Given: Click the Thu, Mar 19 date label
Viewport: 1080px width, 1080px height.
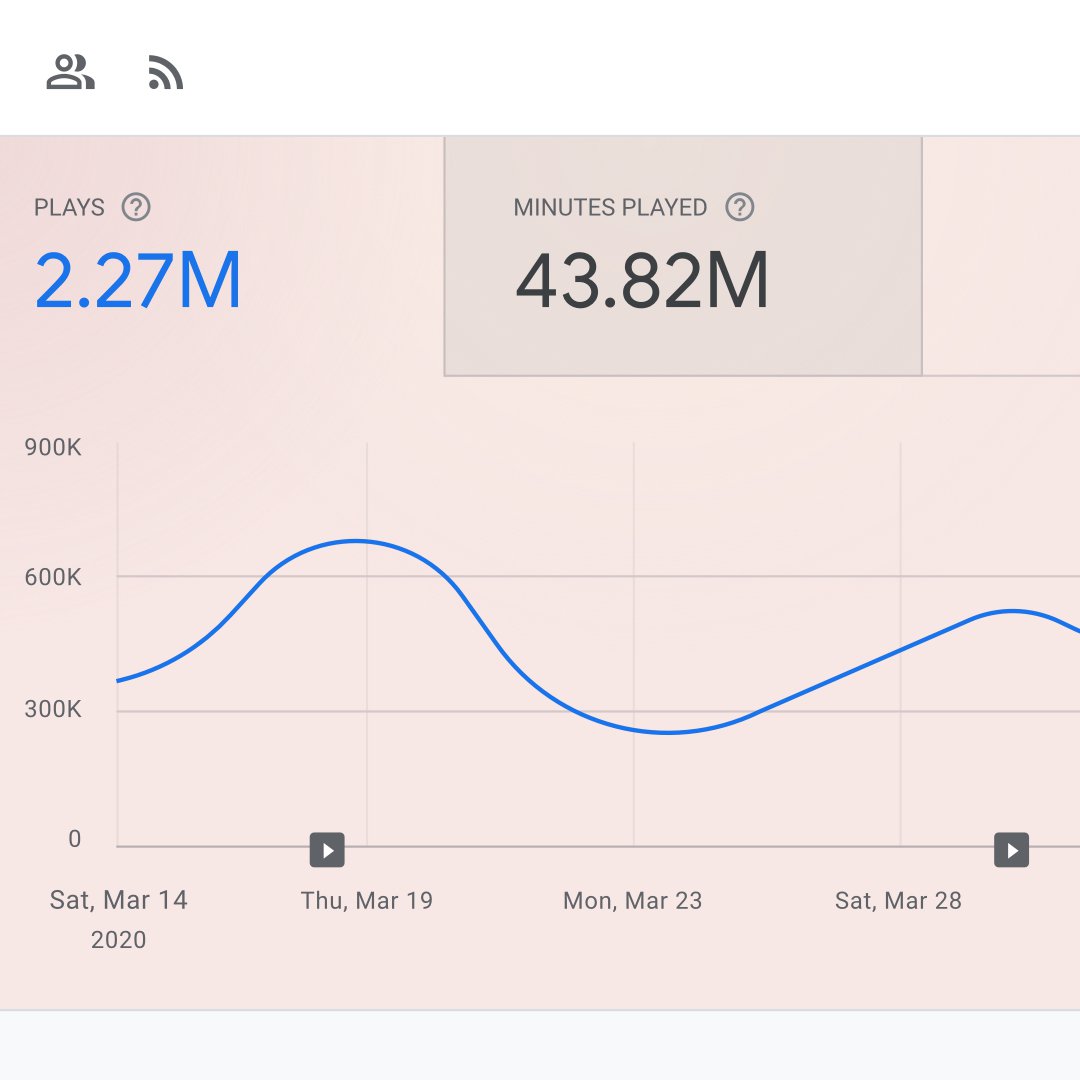Looking at the screenshot, I should [366, 900].
